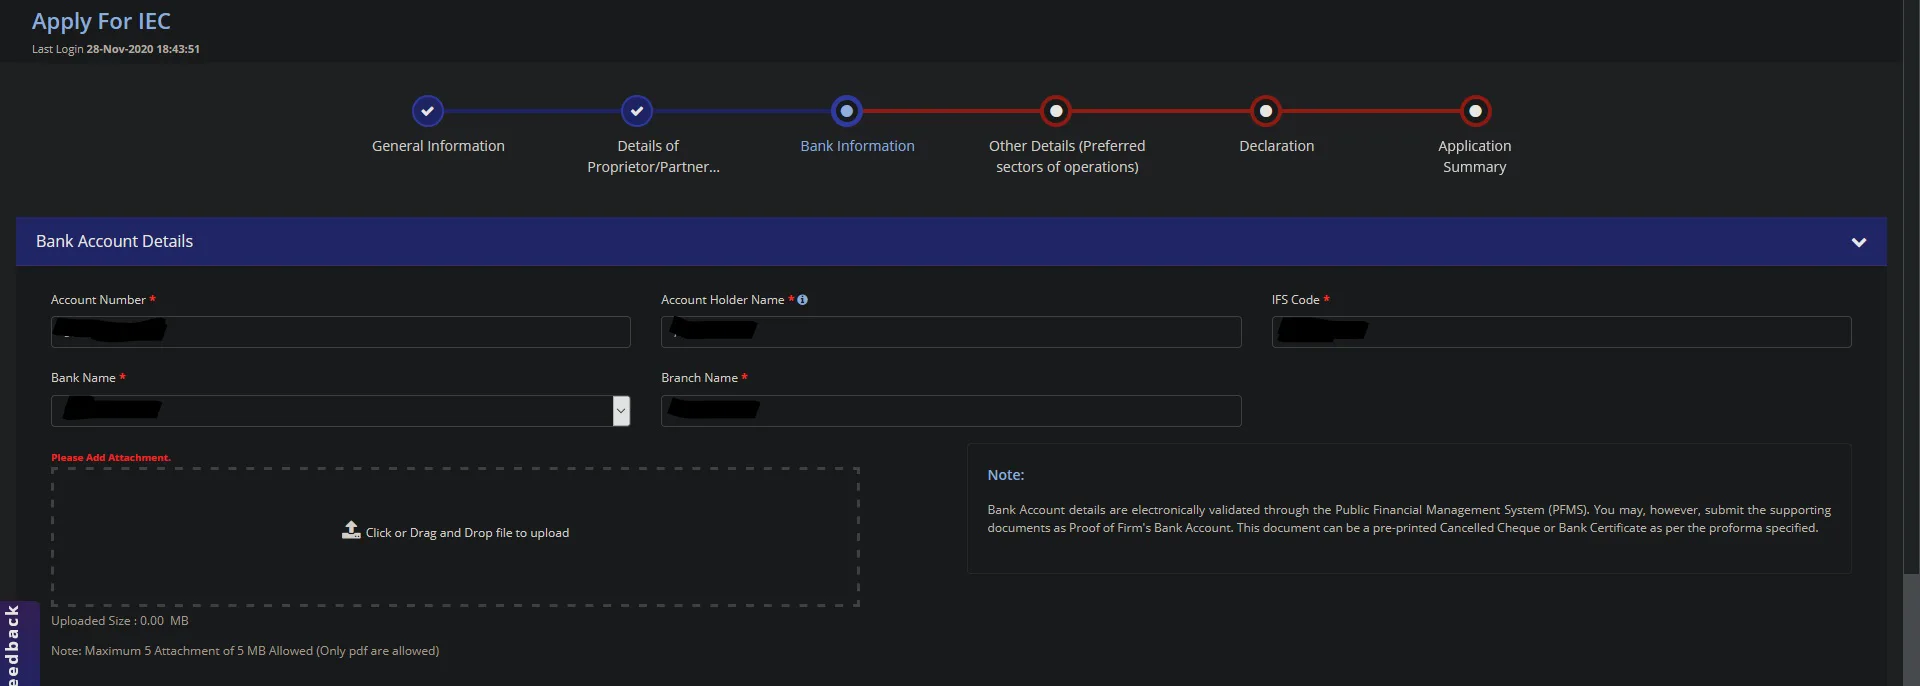Click the Application Summary step circle

pos(1475,111)
